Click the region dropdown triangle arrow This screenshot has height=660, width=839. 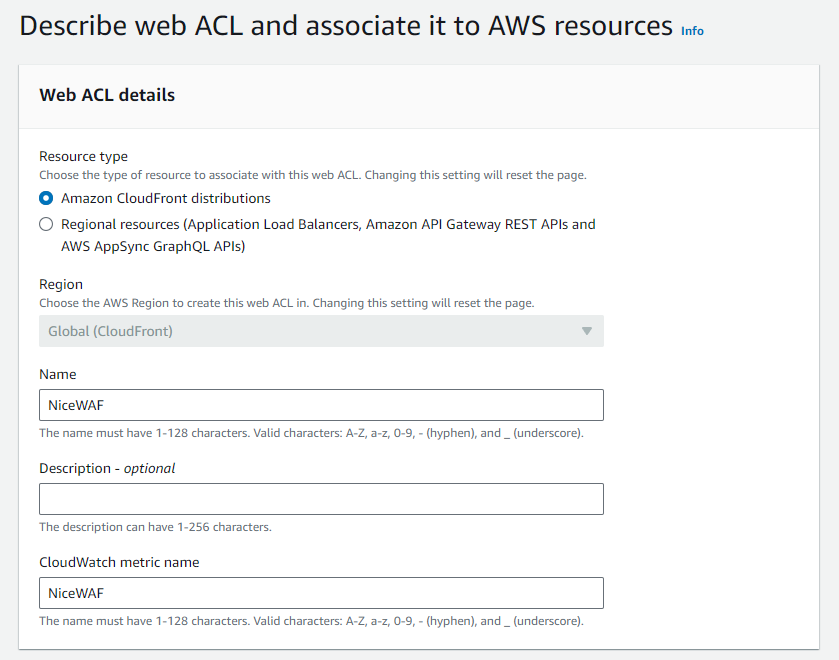point(586,331)
